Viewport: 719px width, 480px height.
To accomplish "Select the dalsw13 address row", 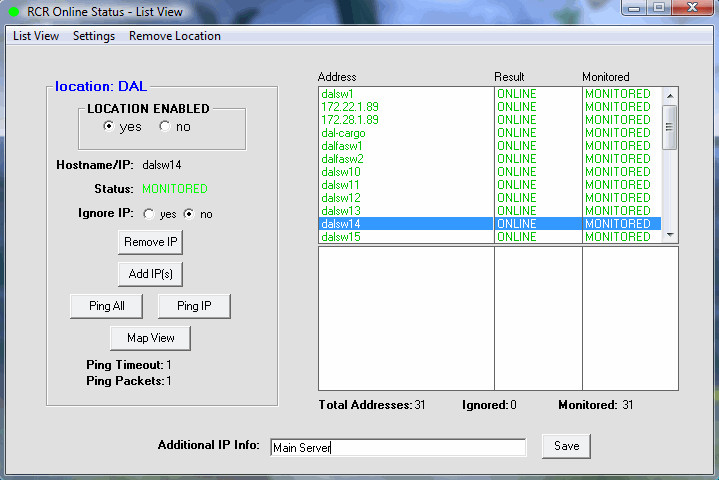I will [490, 211].
